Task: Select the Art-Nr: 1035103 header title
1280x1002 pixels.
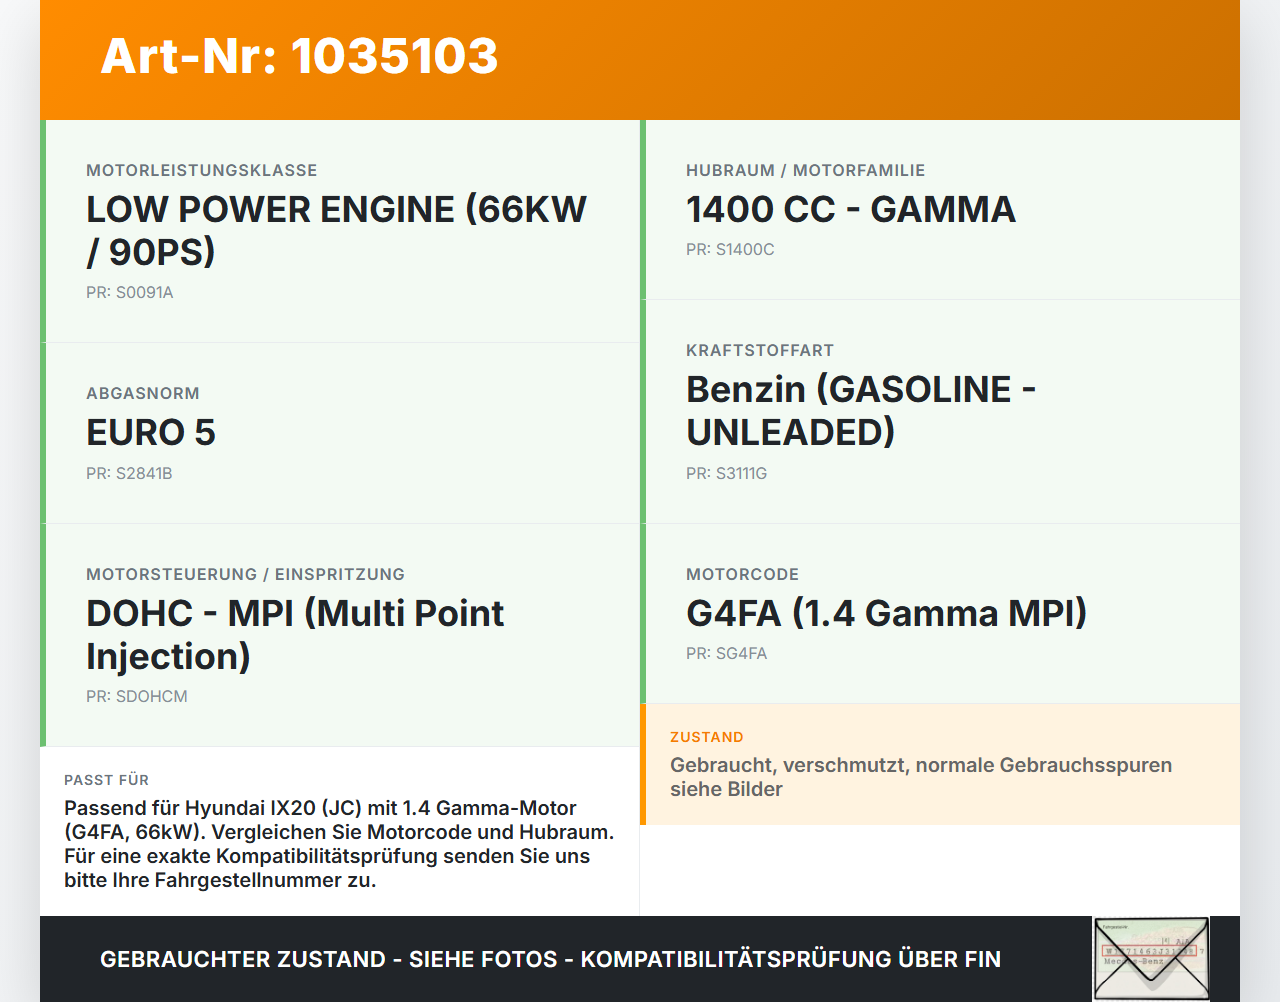Action: (299, 56)
